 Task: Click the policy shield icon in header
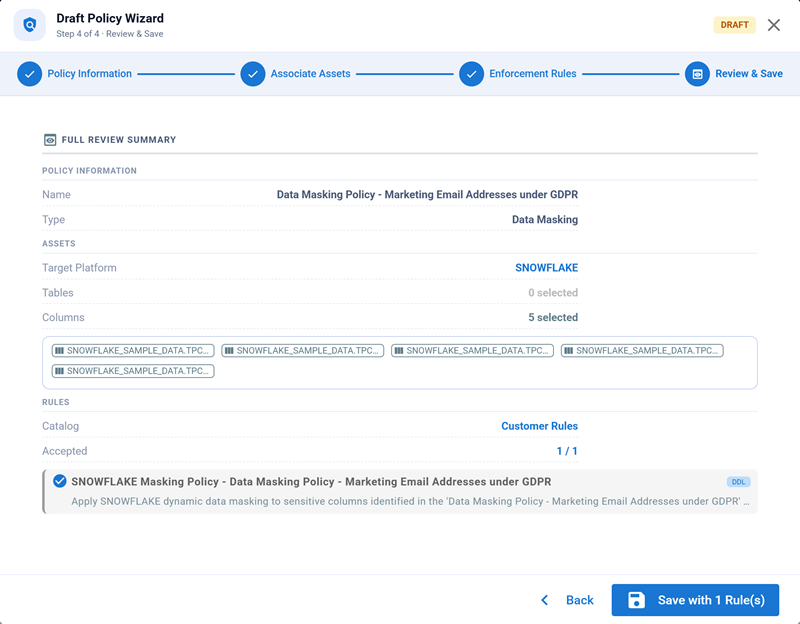30,24
